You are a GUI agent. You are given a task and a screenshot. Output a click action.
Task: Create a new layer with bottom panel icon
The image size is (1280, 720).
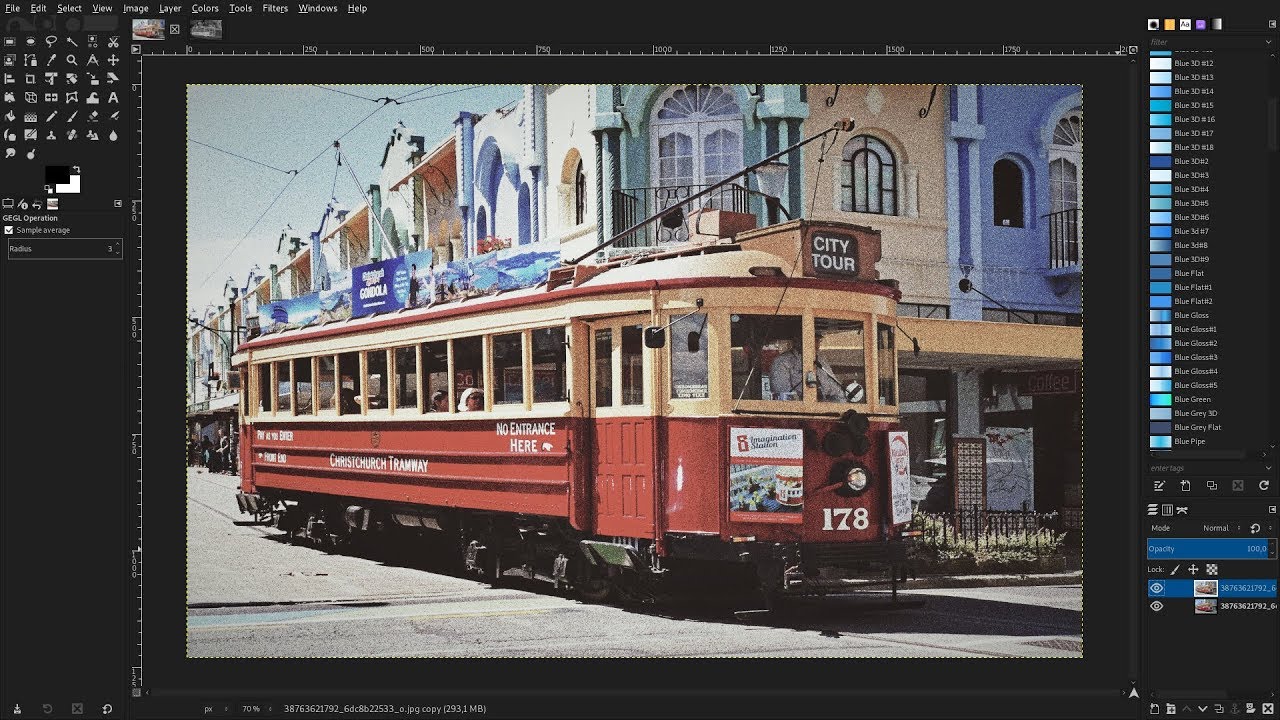[1154, 708]
